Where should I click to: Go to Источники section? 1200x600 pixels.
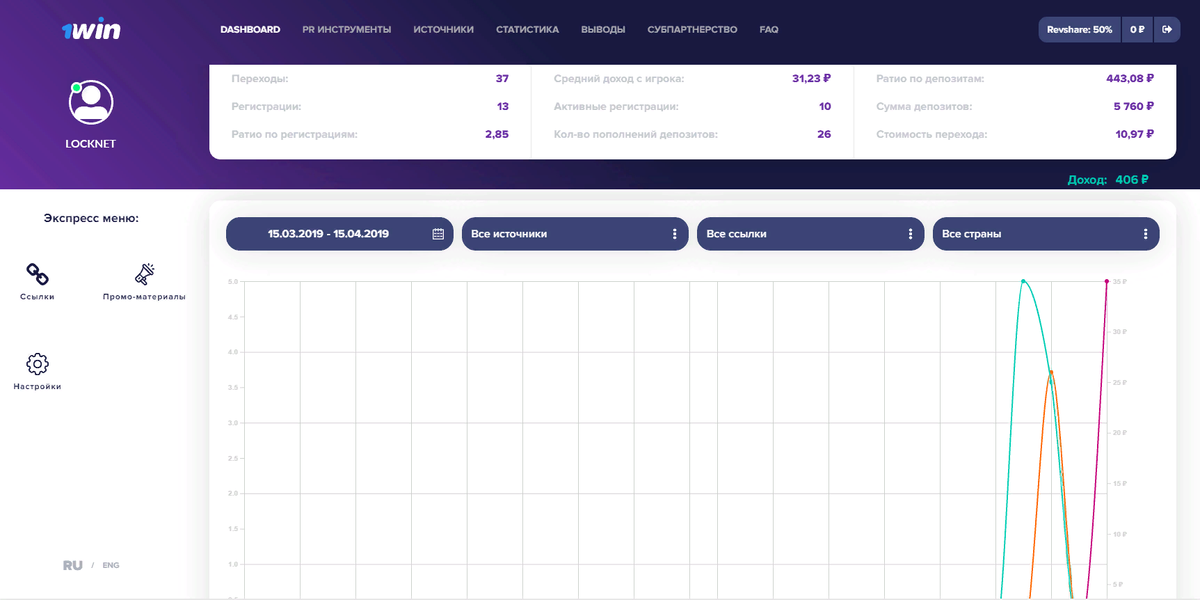coord(443,30)
